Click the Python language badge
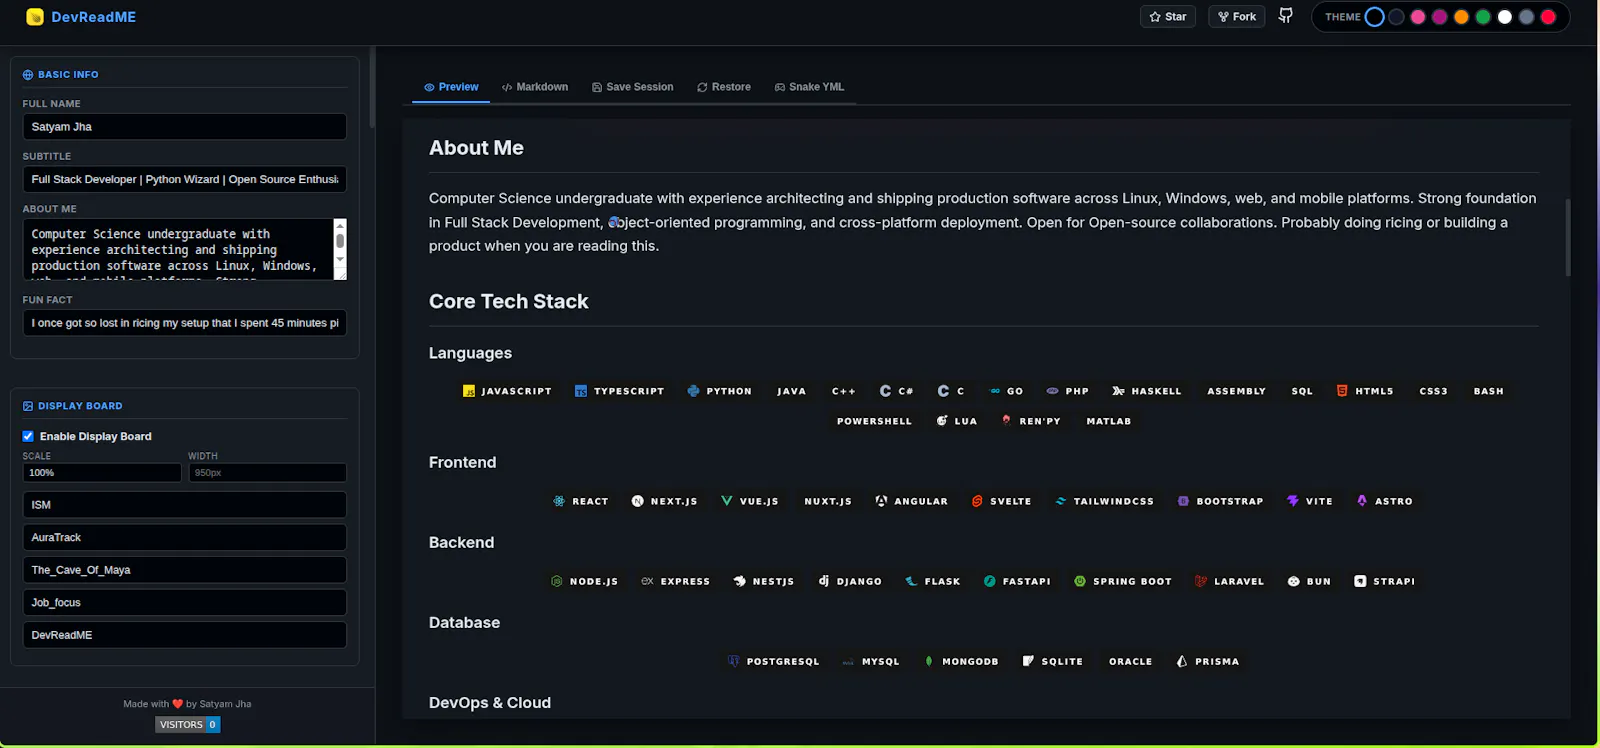Viewport: 1600px width, 748px height. 720,391
